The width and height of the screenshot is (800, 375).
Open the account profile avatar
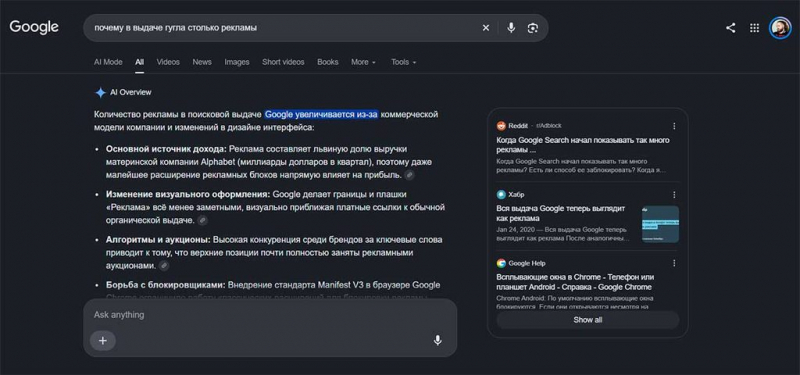(x=780, y=28)
